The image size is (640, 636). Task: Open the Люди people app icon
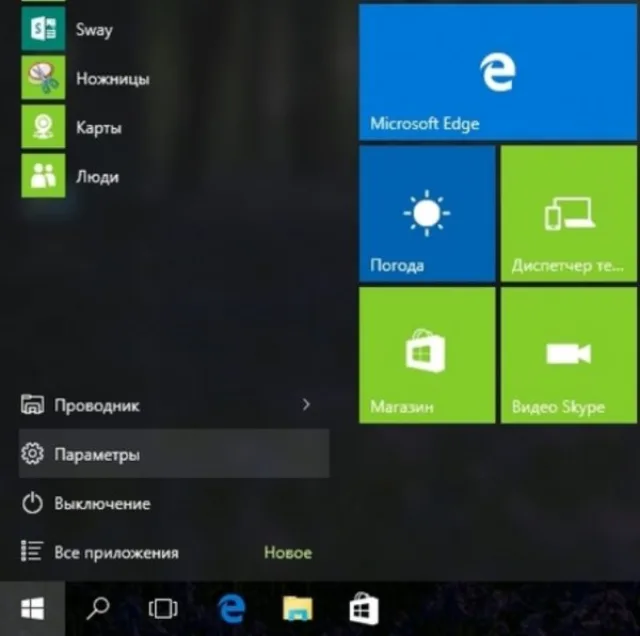tap(43, 176)
